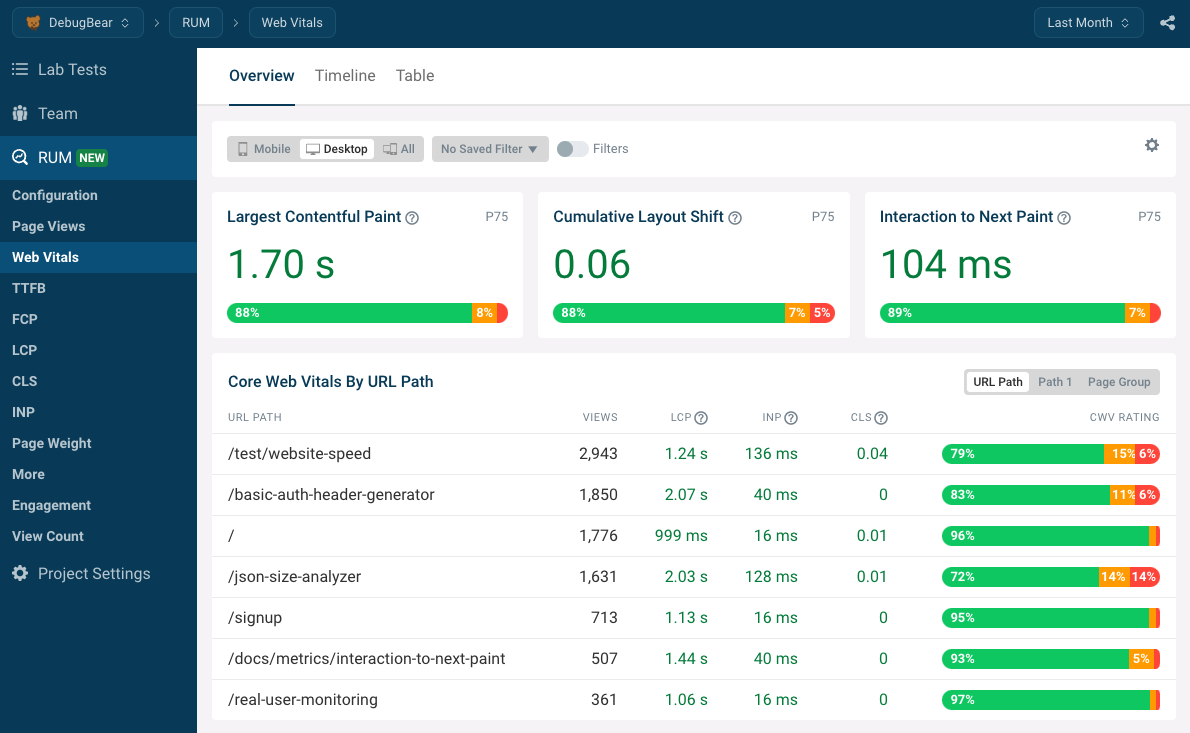Screen dimensions: 1190x733
Task: Click the LCP column help icon
Action: (x=700, y=417)
